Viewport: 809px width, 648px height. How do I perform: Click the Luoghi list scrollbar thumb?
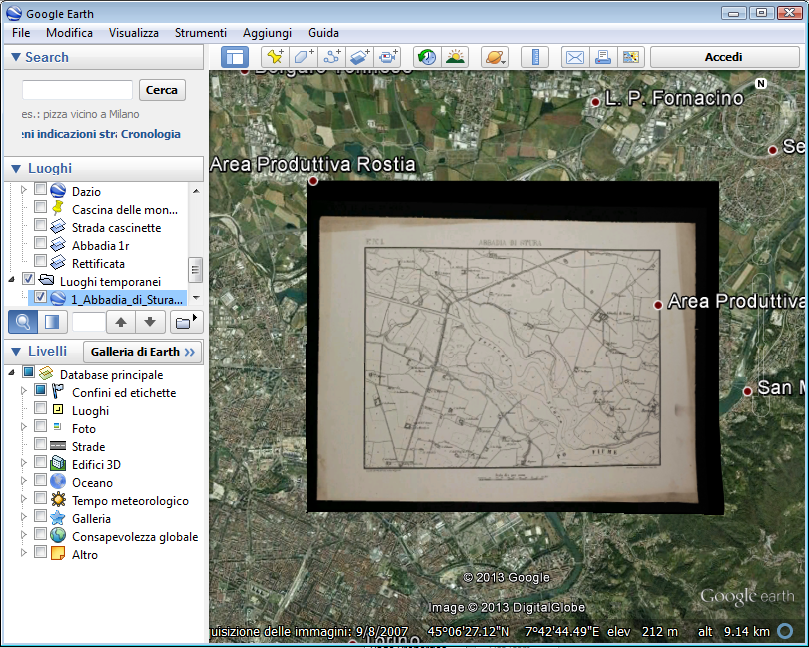pos(195,270)
